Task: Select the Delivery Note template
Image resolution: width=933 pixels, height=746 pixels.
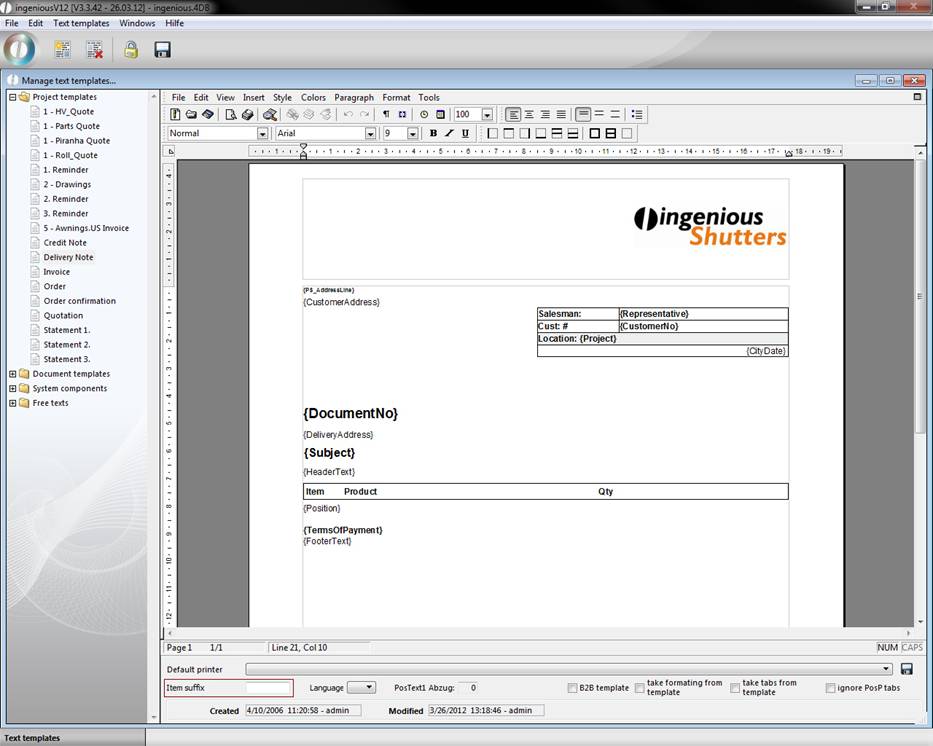Action: click(x=68, y=257)
